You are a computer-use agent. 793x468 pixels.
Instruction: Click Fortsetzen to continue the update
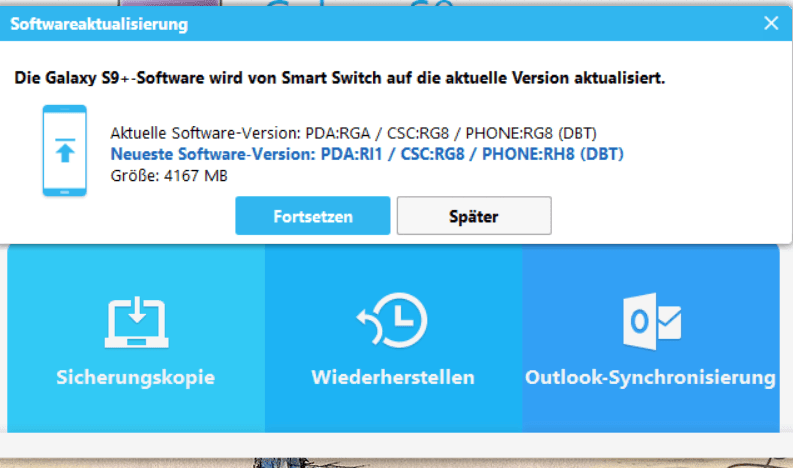[313, 216]
